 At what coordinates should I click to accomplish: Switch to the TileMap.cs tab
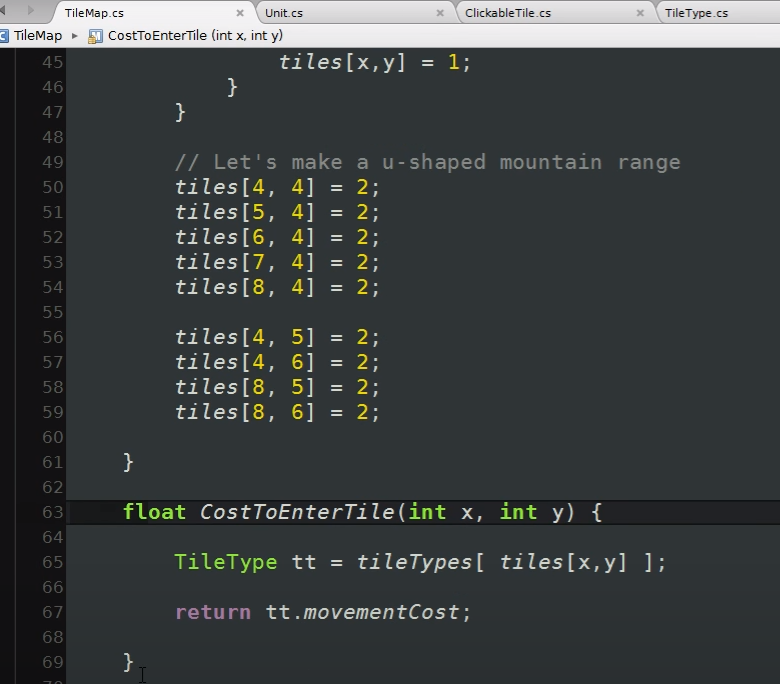click(94, 13)
